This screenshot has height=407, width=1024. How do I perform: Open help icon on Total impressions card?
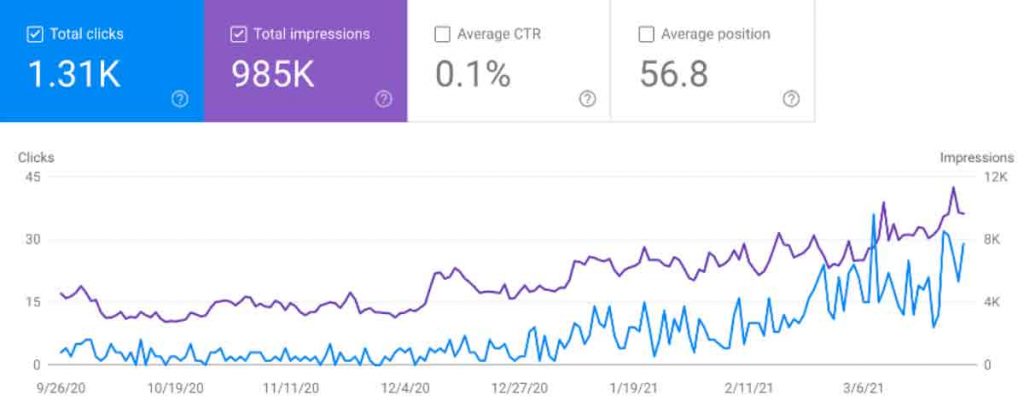coord(383,99)
